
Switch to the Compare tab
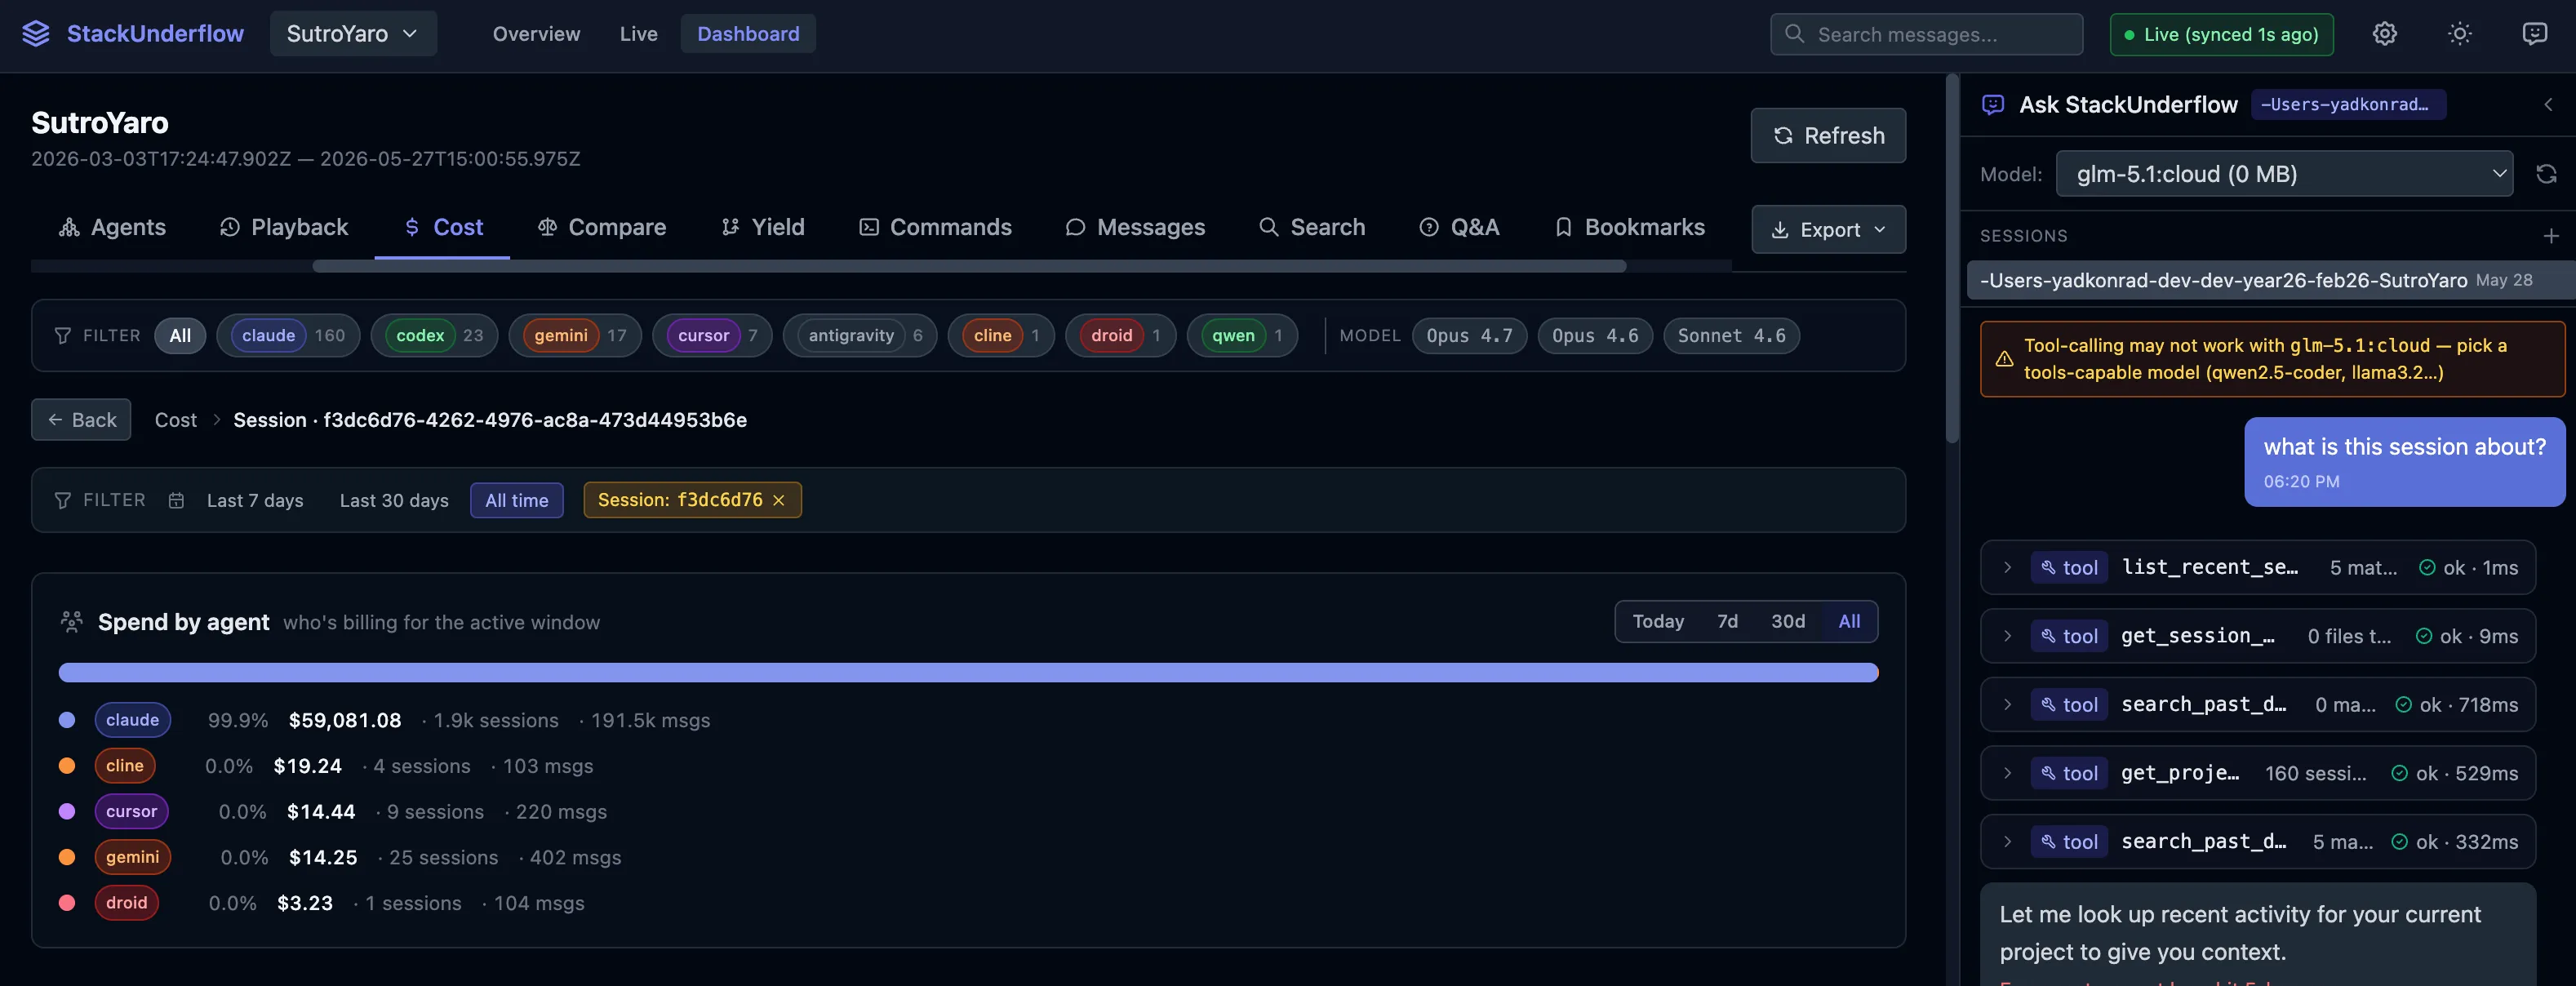(601, 228)
